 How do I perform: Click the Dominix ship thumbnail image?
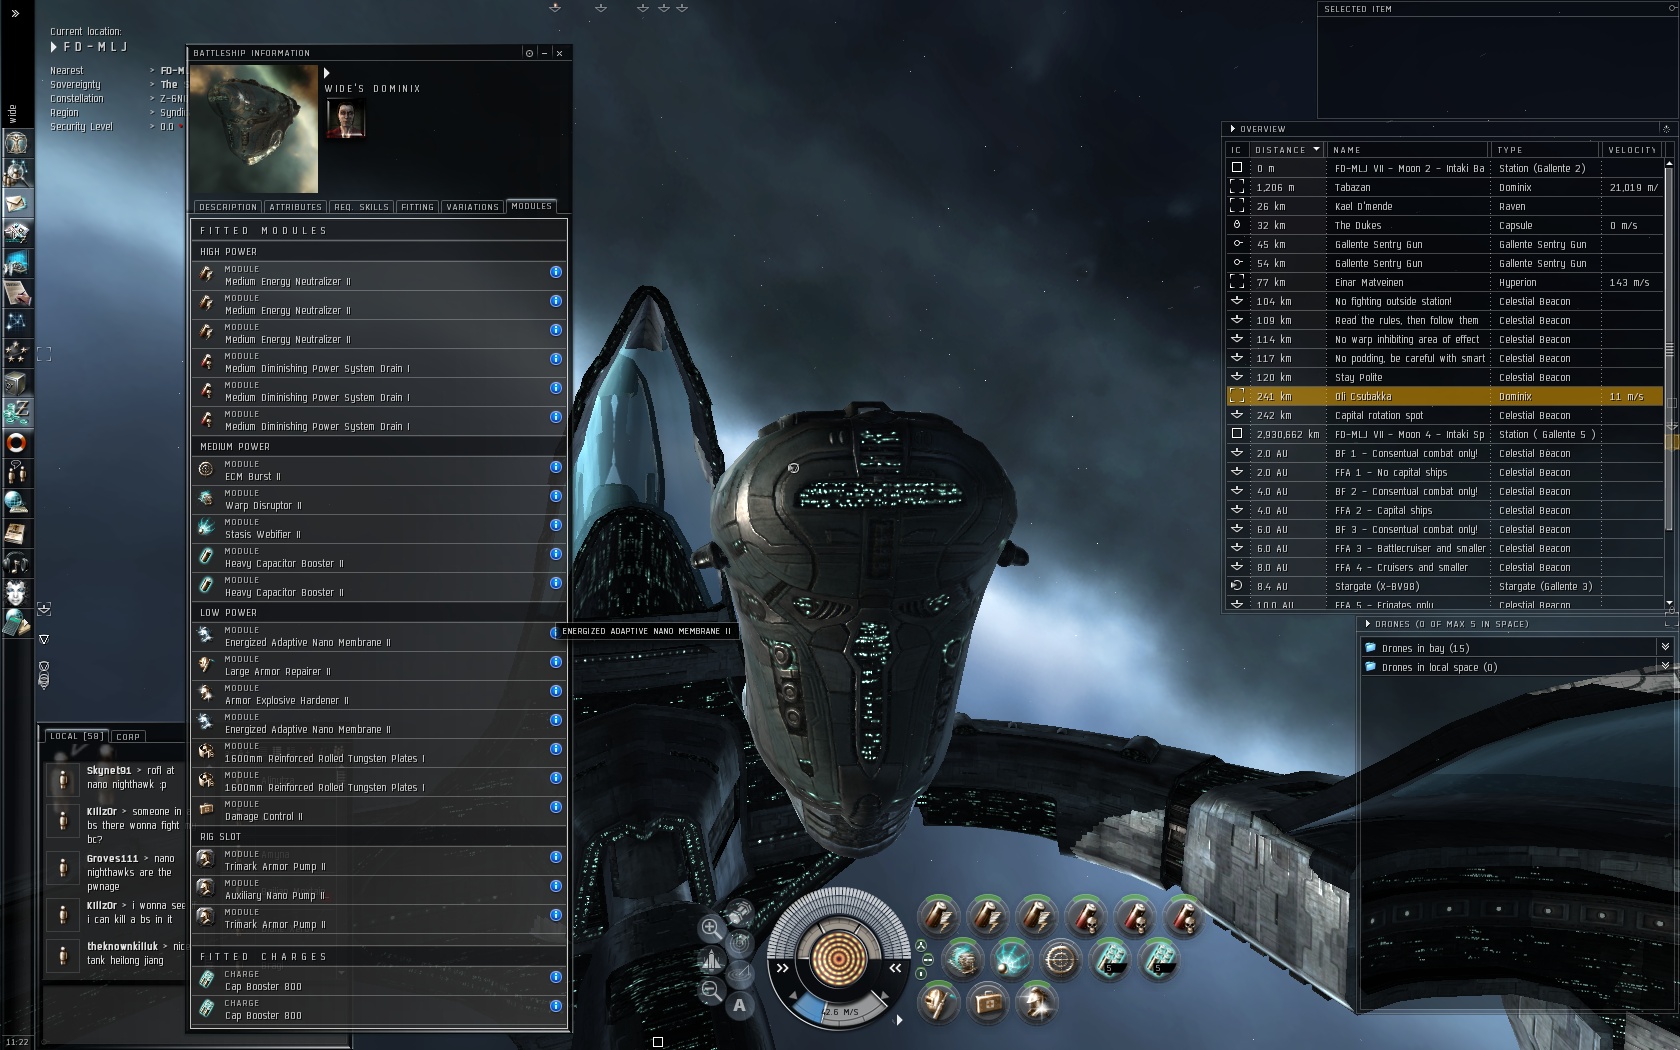(254, 129)
